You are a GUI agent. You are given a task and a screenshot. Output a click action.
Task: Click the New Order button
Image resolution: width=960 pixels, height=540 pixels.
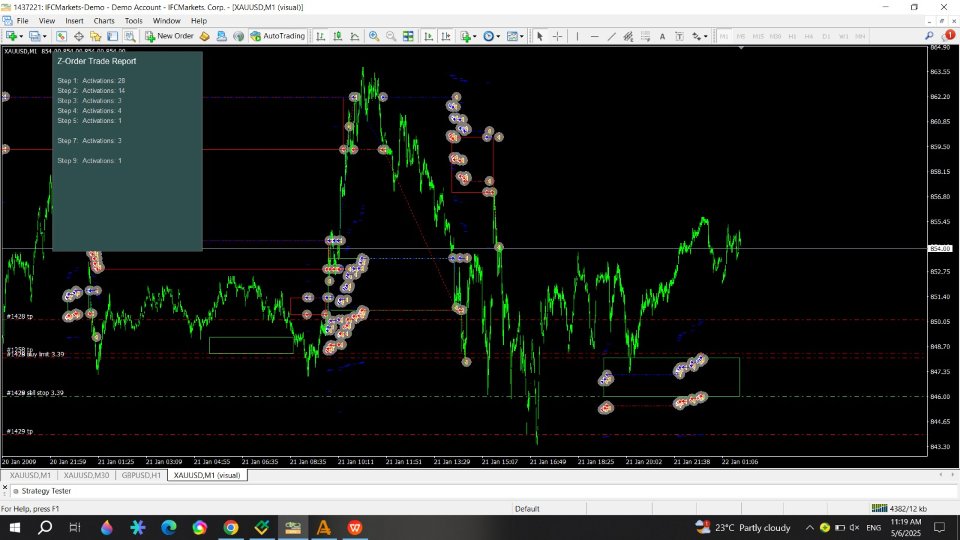[x=169, y=36]
